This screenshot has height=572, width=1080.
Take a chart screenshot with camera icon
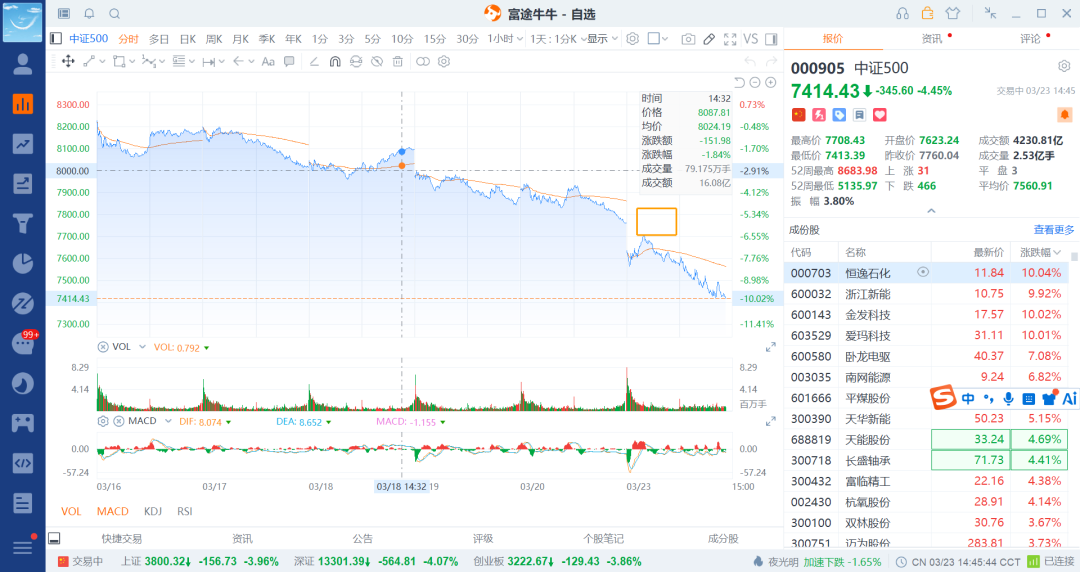coord(688,39)
